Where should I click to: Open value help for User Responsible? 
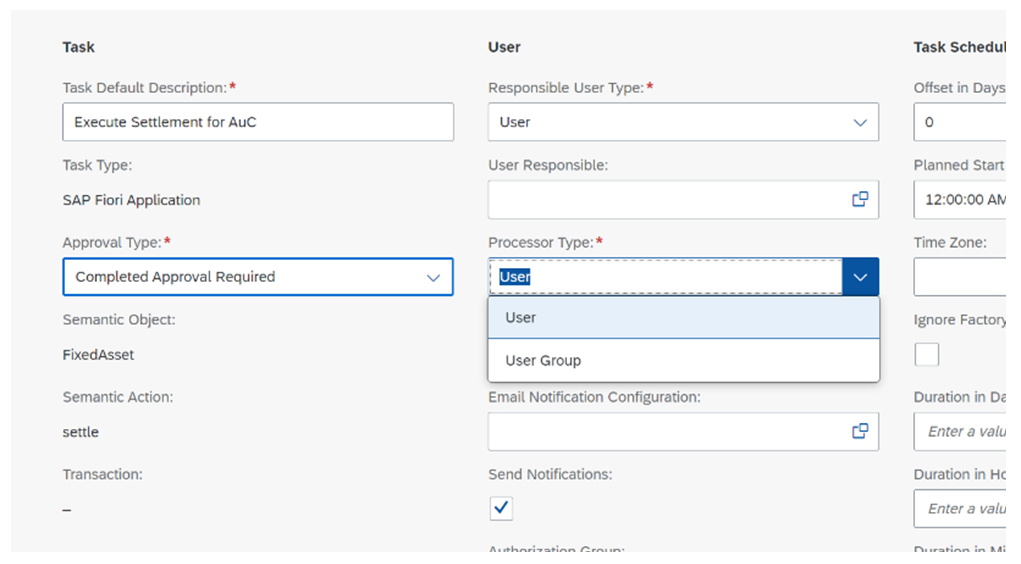click(859, 199)
